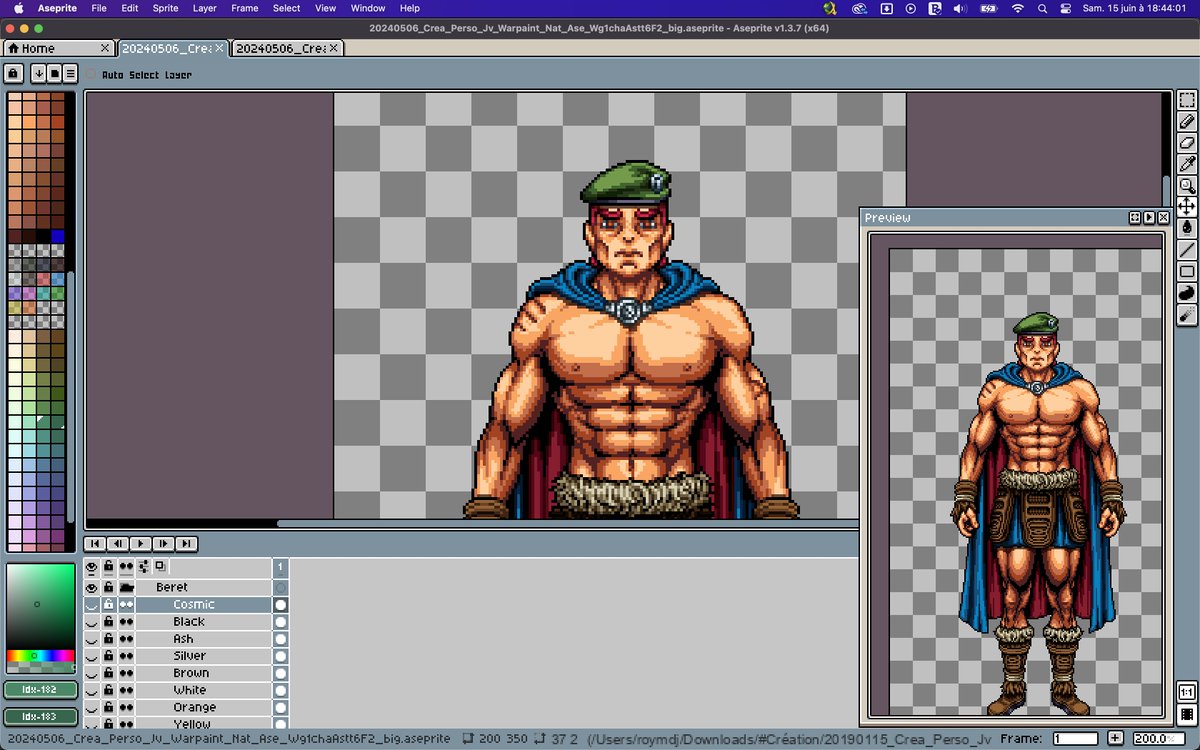Toggle onion skin icon in timeline header
Image resolution: width=1200 pixels, height=750 pixels.
[x=160, y=566]
